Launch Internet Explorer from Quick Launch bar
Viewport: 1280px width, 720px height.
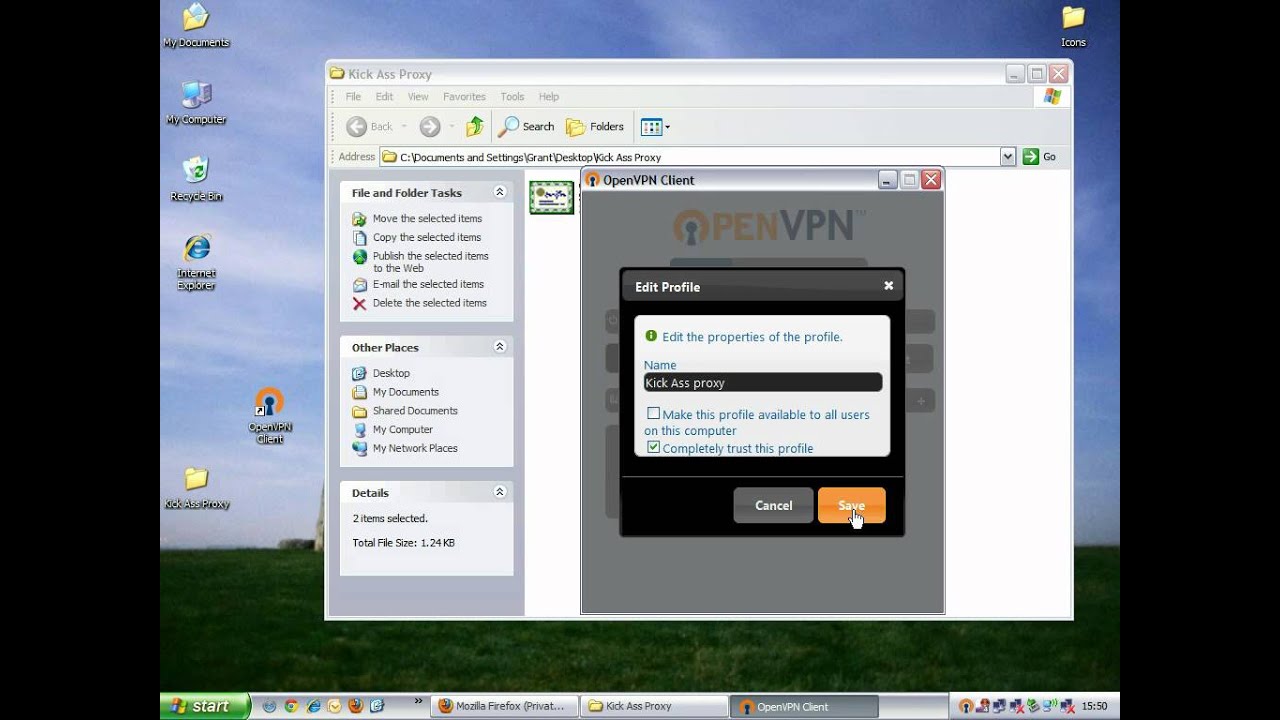point(312,706)
